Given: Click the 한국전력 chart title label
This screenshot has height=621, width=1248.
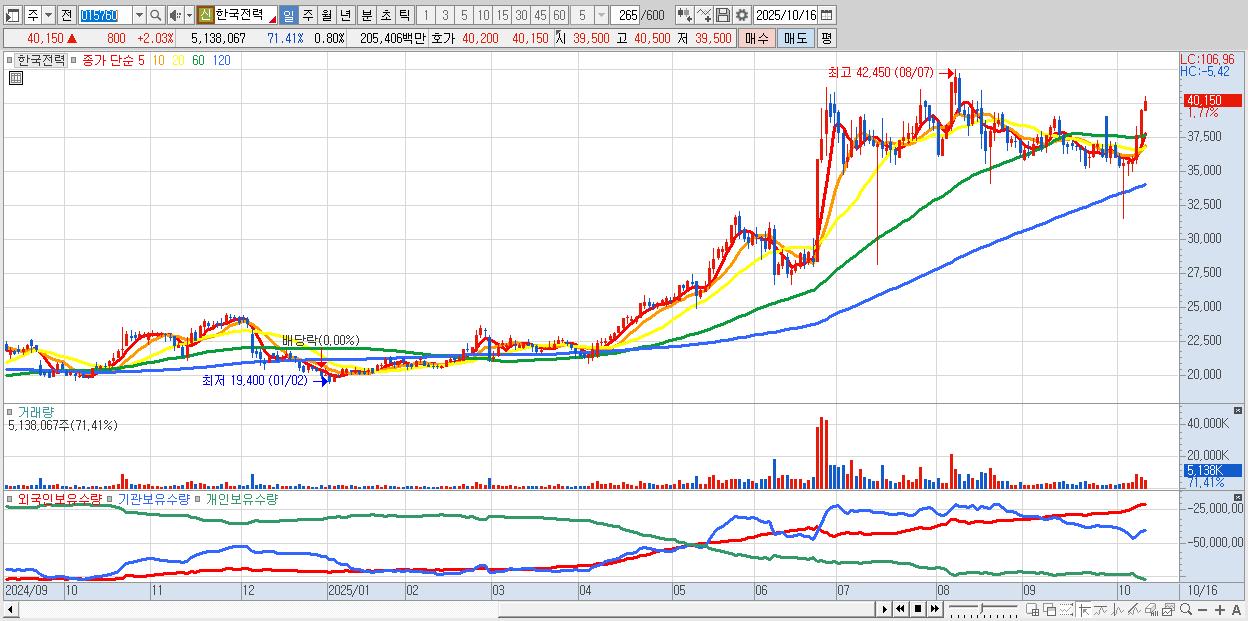Looking at the screenshot, I should [x=41, y=60].
